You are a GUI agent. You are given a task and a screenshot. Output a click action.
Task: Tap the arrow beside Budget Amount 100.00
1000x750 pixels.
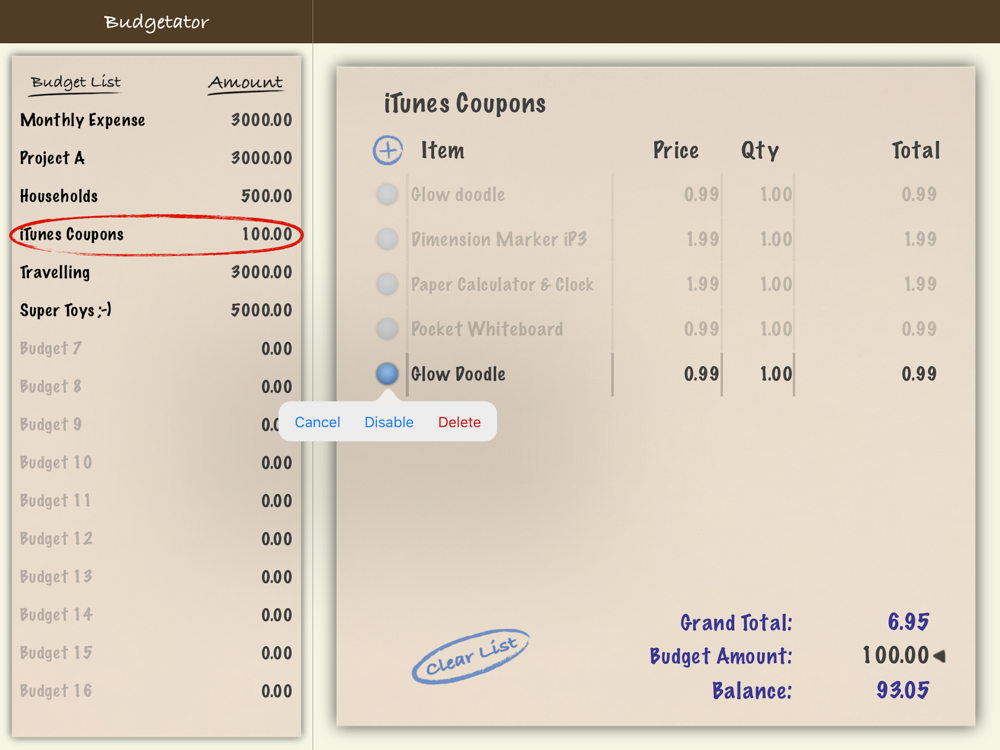click(939, 656)
